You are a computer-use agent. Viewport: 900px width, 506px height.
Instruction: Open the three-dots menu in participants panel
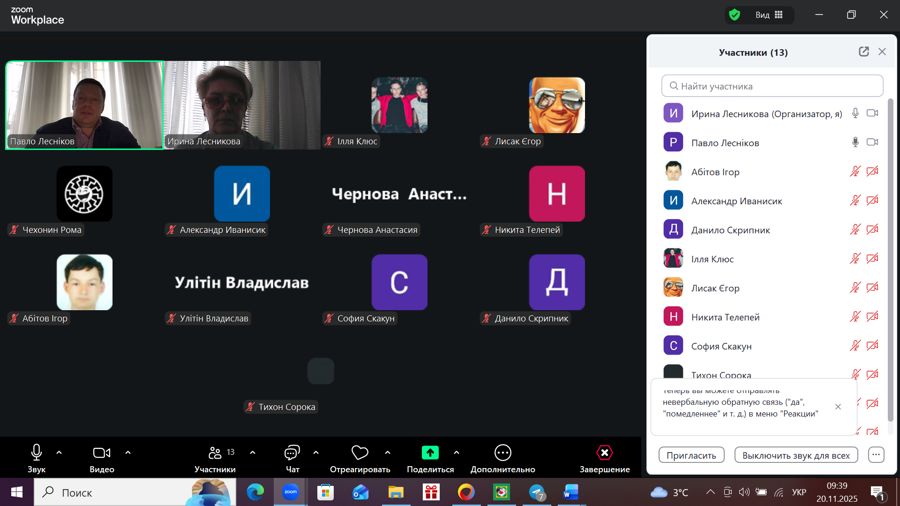click(x=876, y=455)
